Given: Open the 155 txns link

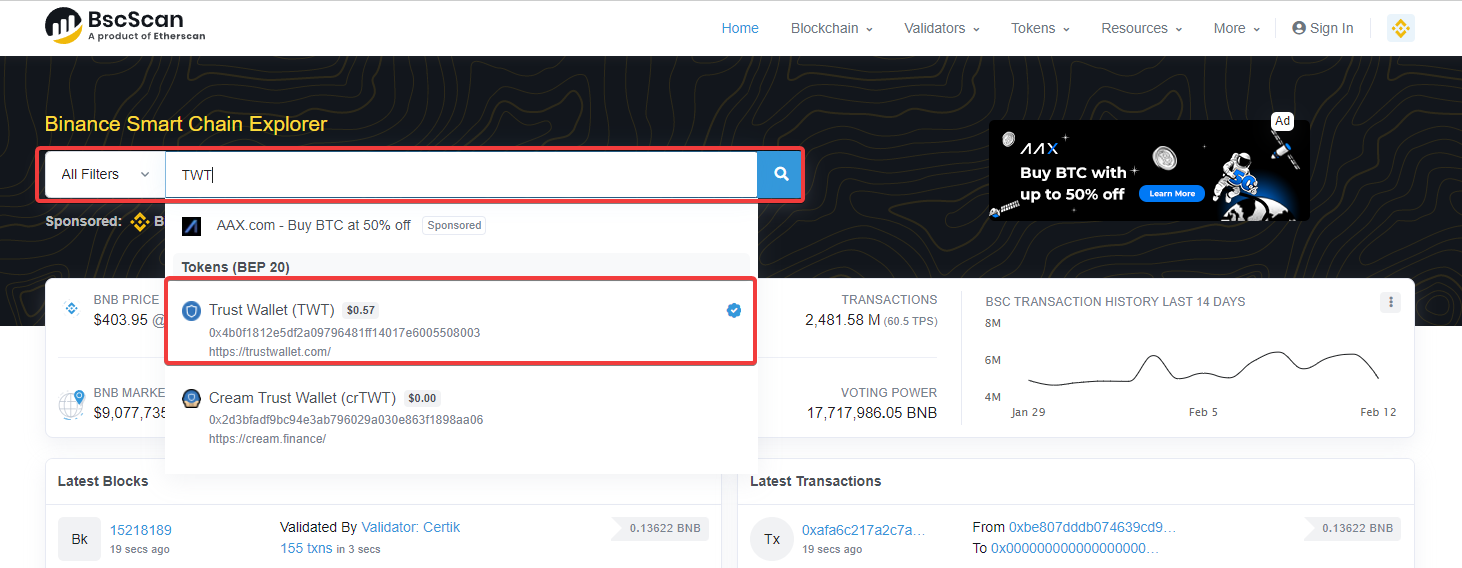Looking at the screenshot, I should [306, 548].
